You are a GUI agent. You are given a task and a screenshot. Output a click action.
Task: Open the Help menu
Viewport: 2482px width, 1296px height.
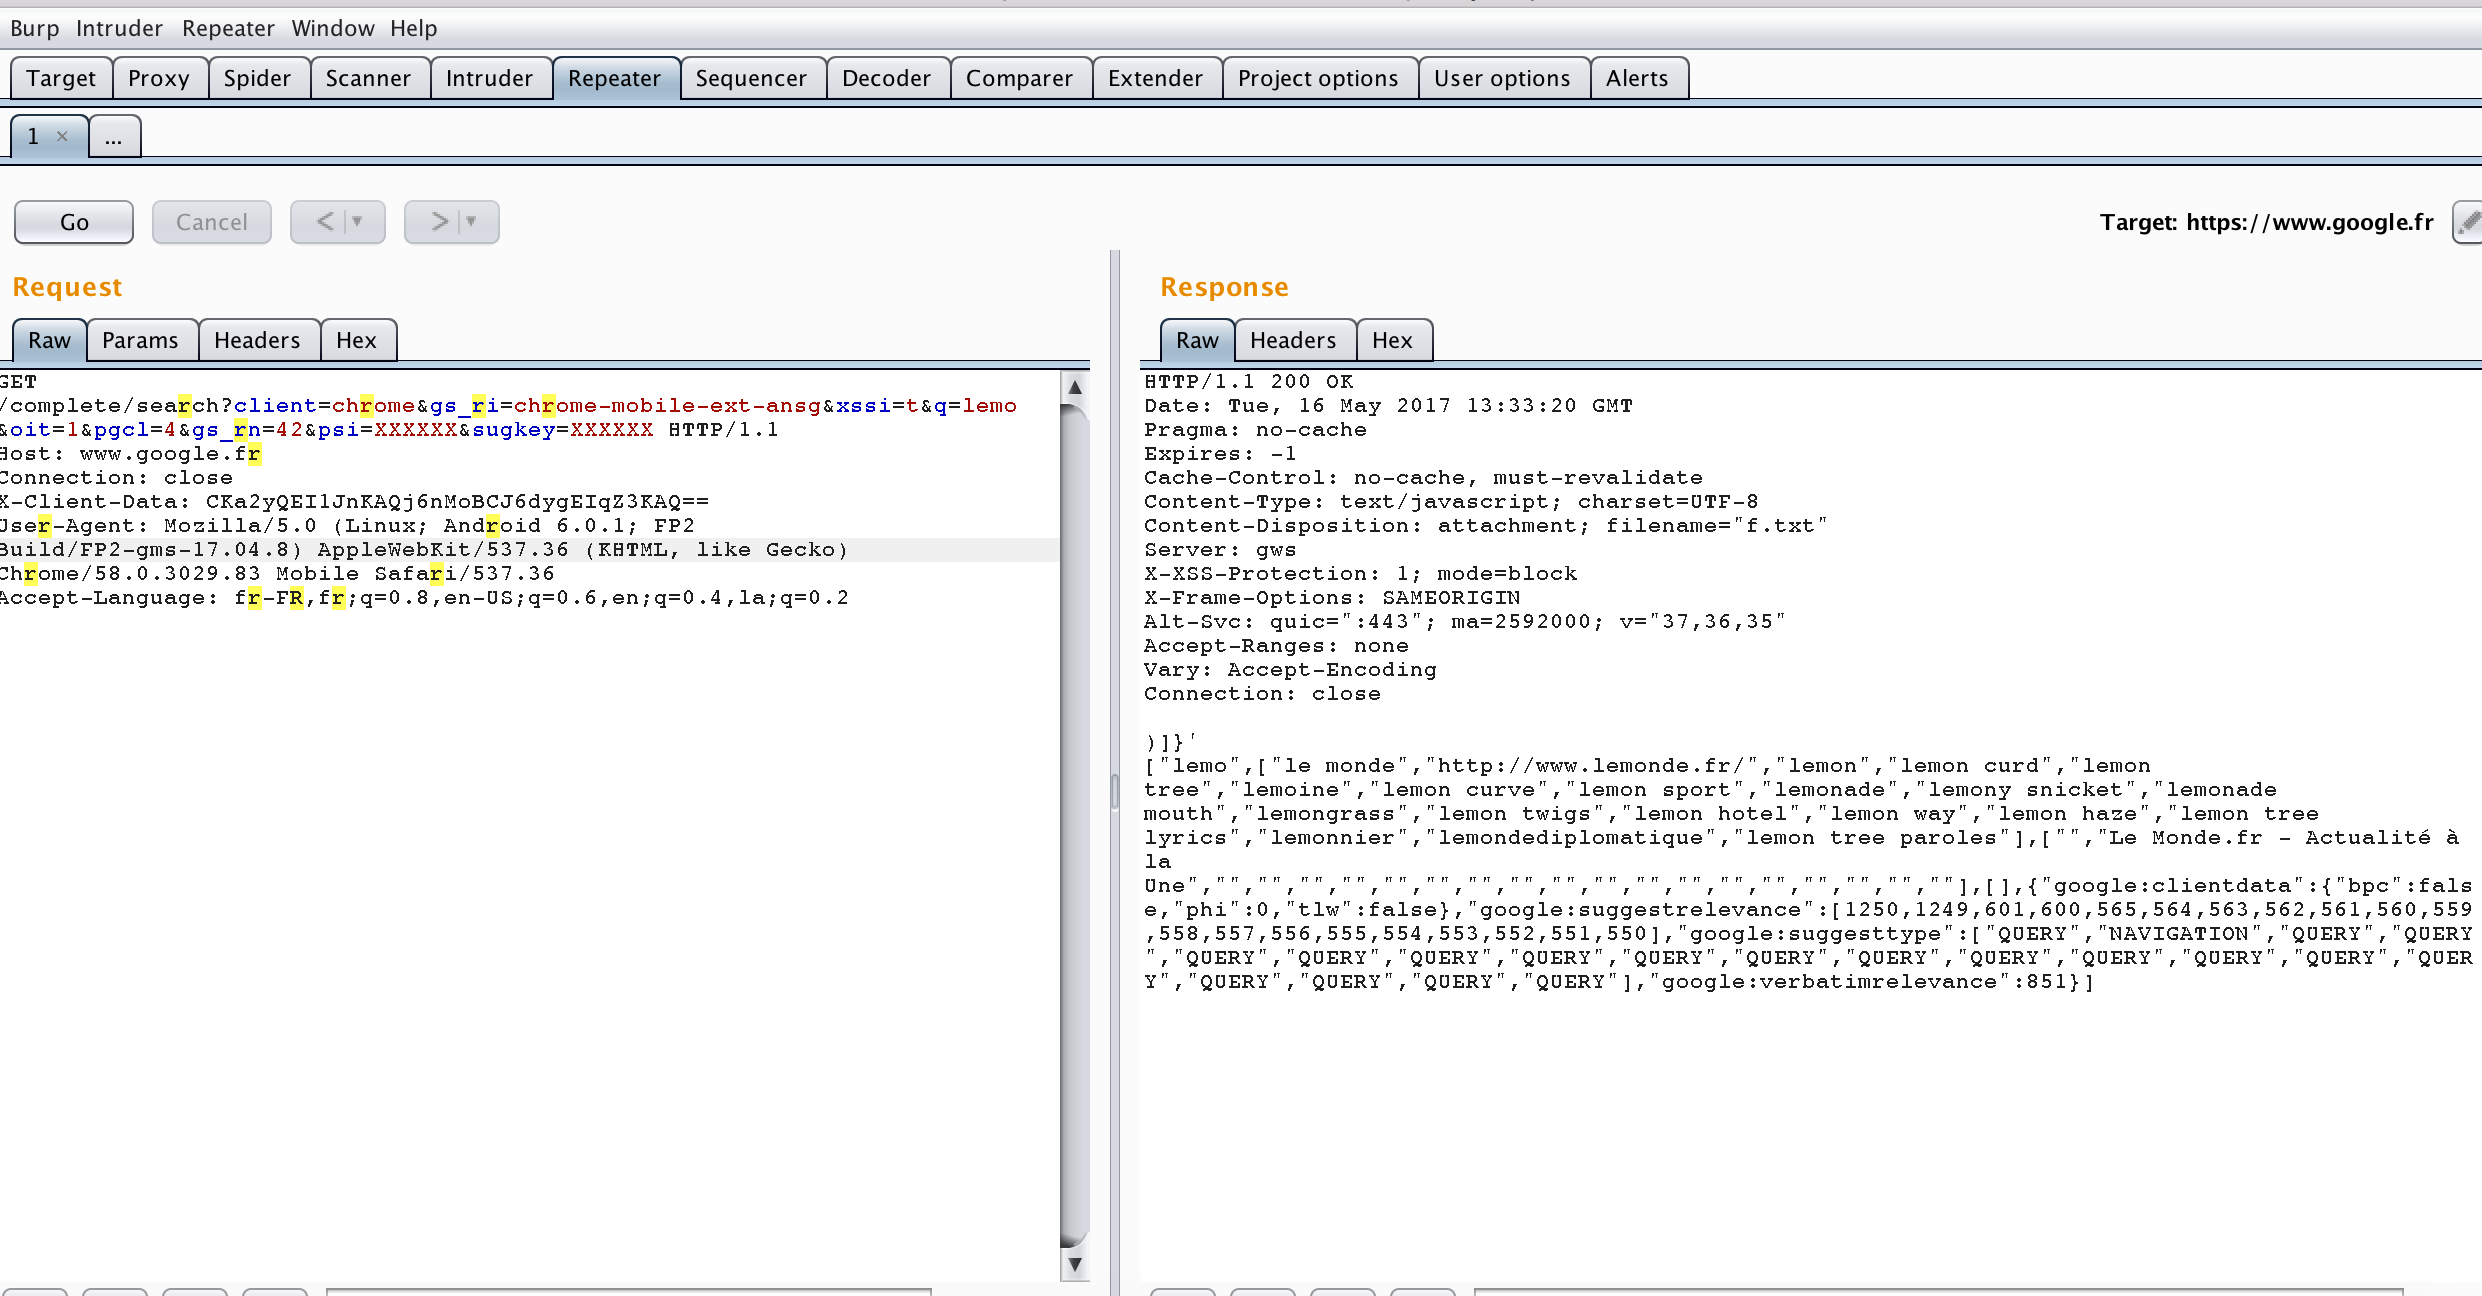(x=414, y=28)
